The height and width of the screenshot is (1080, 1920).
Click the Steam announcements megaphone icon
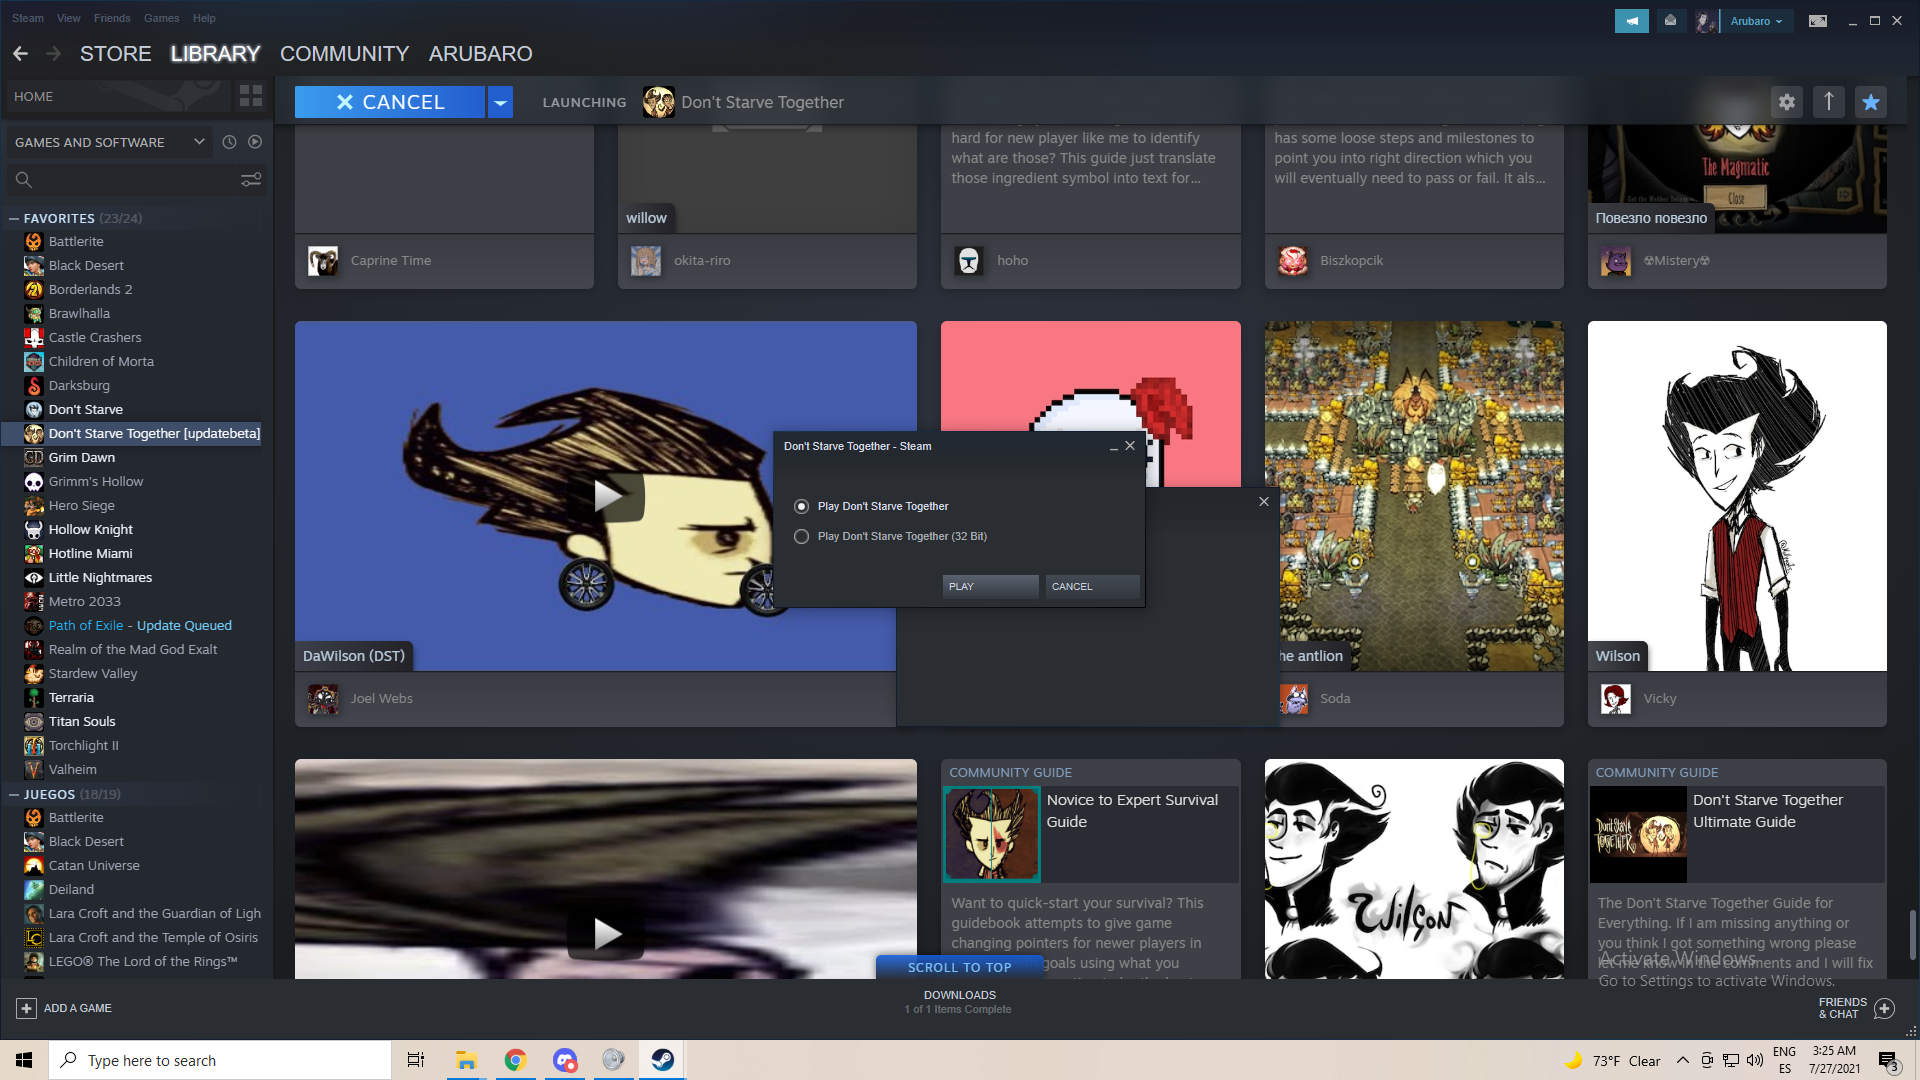(1631, 21)
